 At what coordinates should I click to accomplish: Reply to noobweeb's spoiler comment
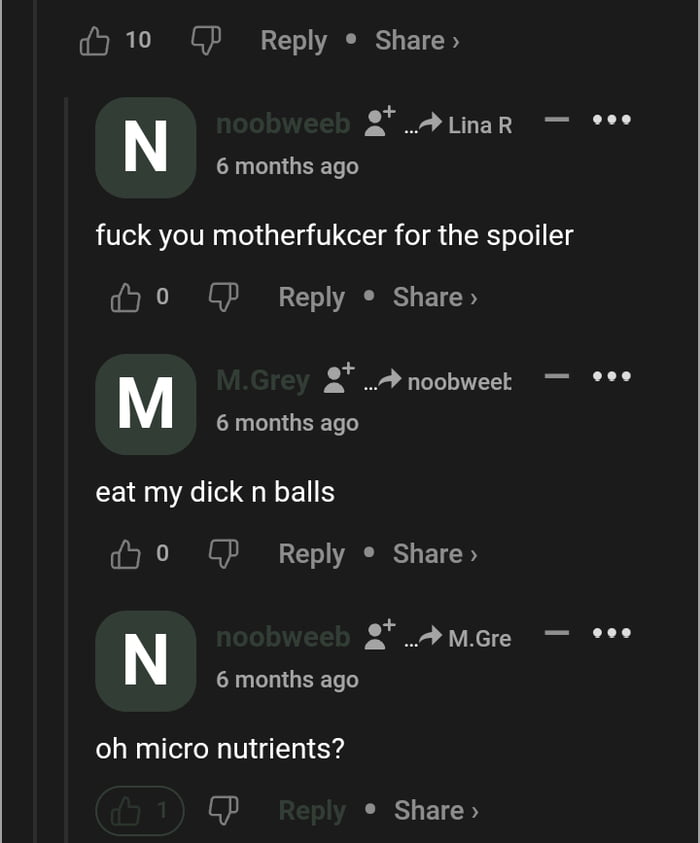(x=311, y=298)
